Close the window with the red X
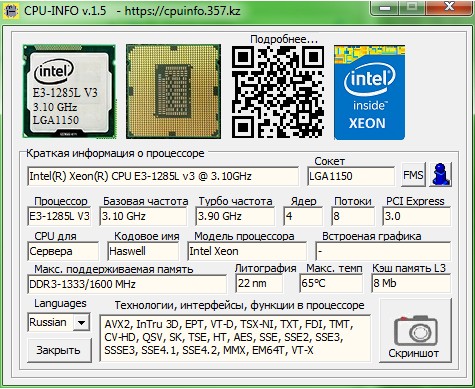The image size is (475, 389). [450, 8]
